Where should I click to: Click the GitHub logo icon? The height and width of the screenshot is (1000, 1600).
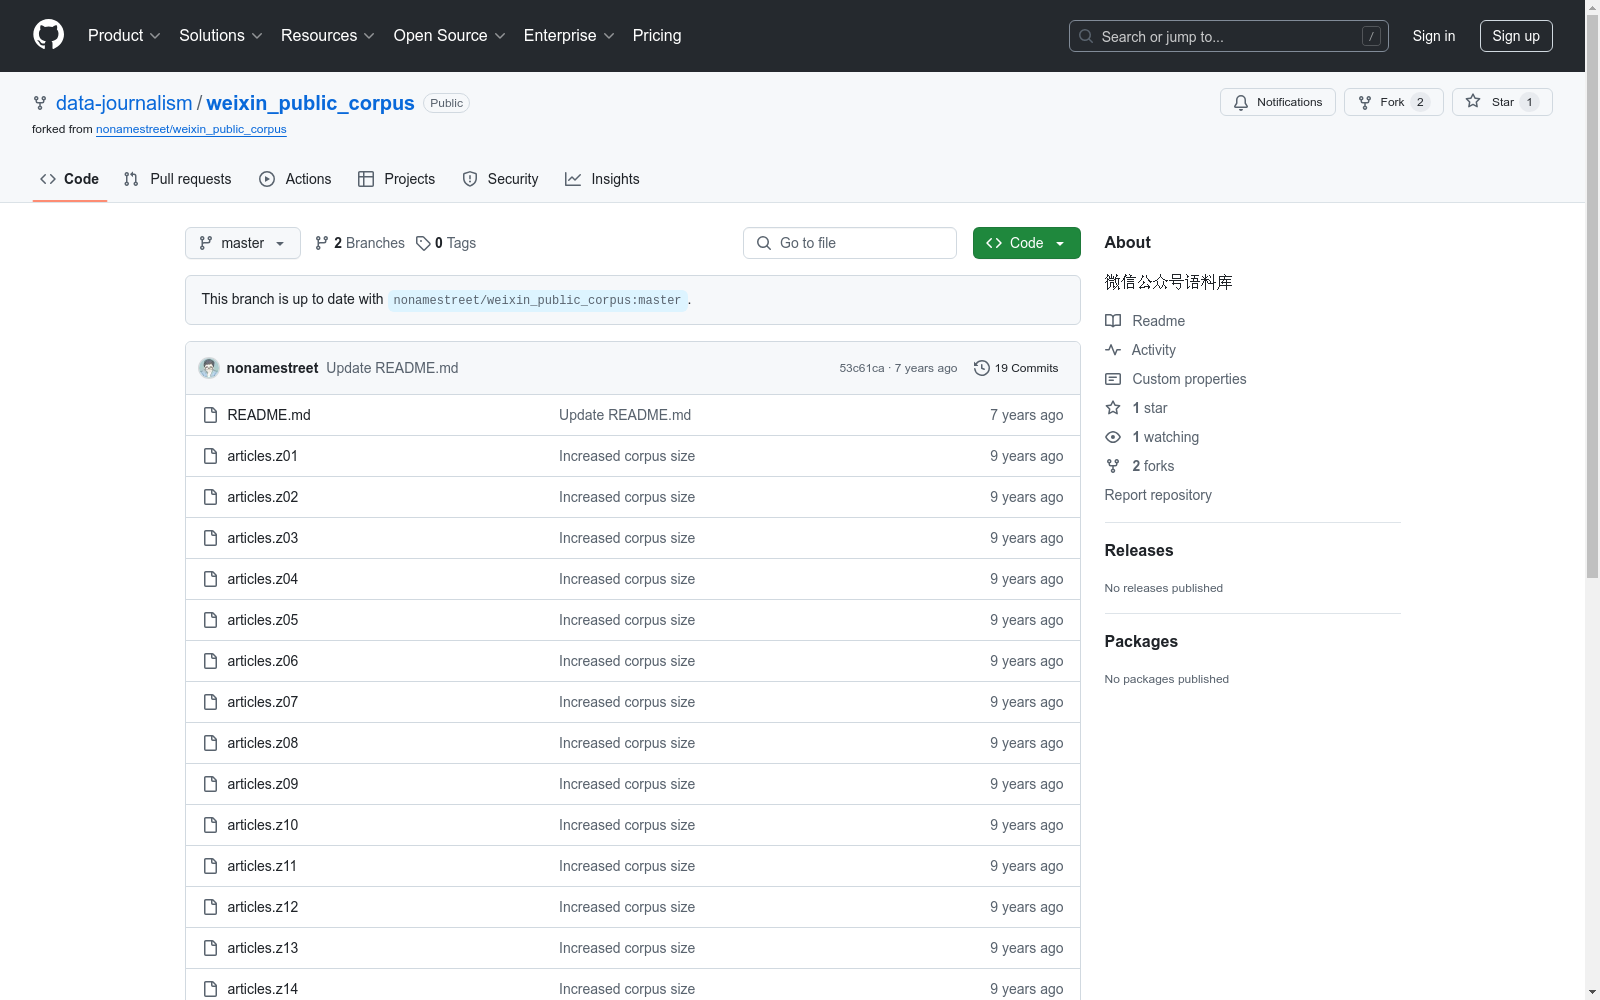tap(48, 35)
